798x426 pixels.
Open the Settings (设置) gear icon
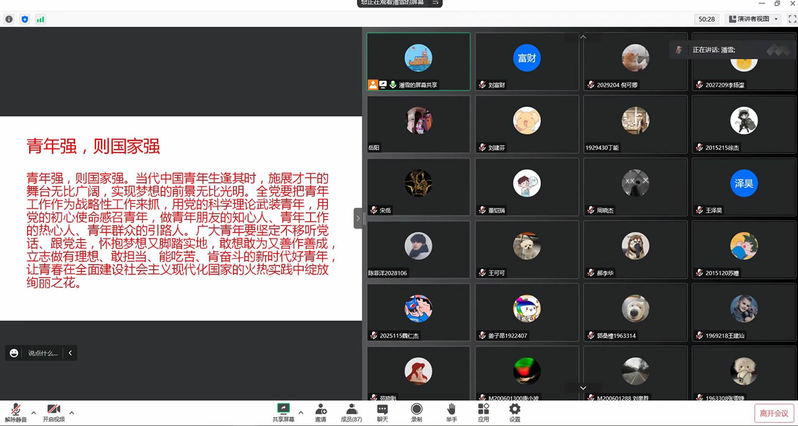click(515, 411)
